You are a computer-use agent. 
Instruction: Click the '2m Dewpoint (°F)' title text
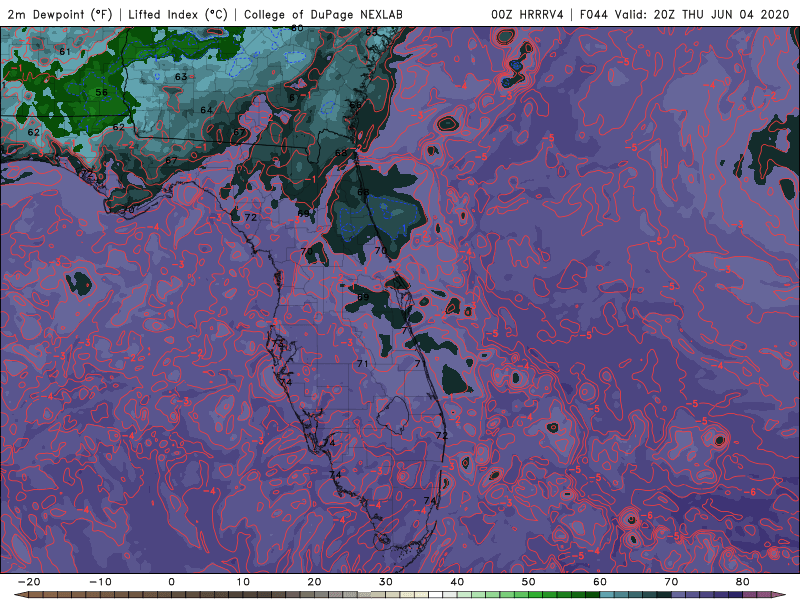pos(60,14)
